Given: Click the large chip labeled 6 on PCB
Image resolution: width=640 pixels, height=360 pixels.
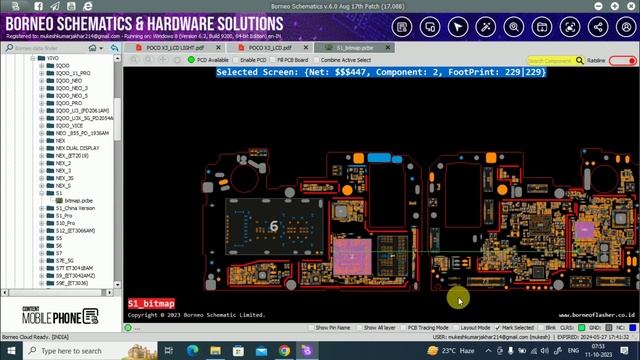Looking at the screenshot, I should (x=274, y=226).
